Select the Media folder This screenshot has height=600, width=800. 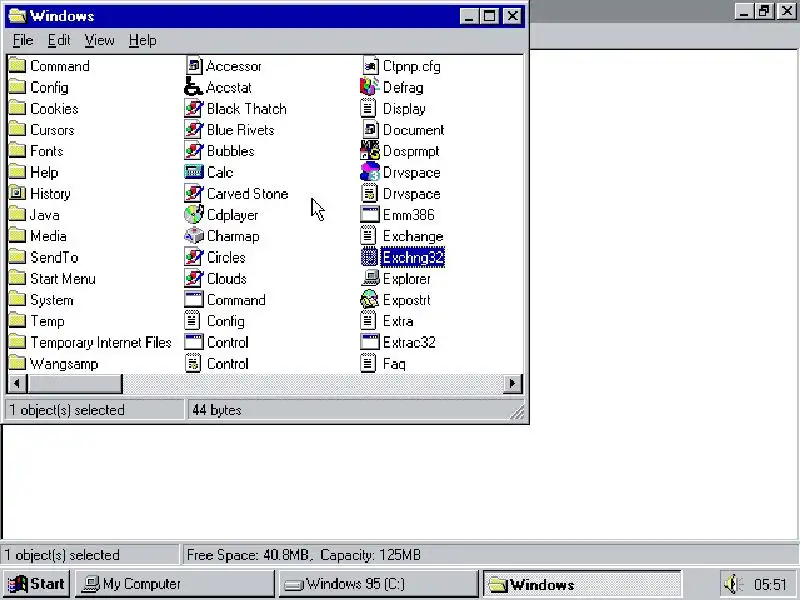click(38, 236)
